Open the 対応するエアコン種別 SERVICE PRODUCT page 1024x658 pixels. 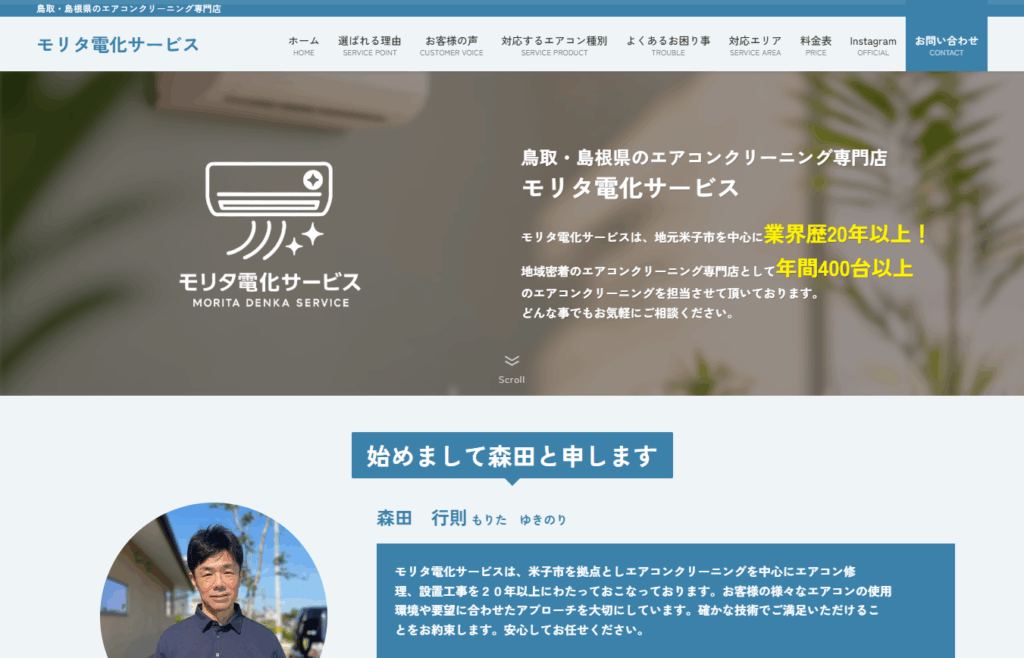tap(553, 44)
